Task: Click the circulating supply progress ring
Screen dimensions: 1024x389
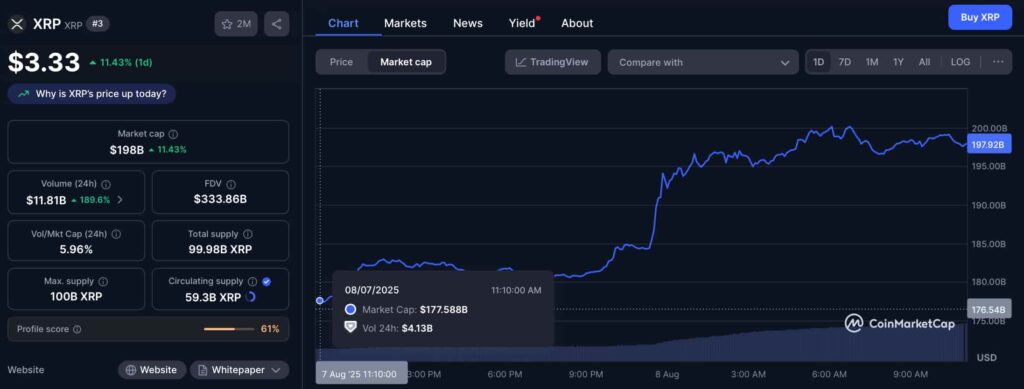Action: pyautogui.click(x=250, y=297)
